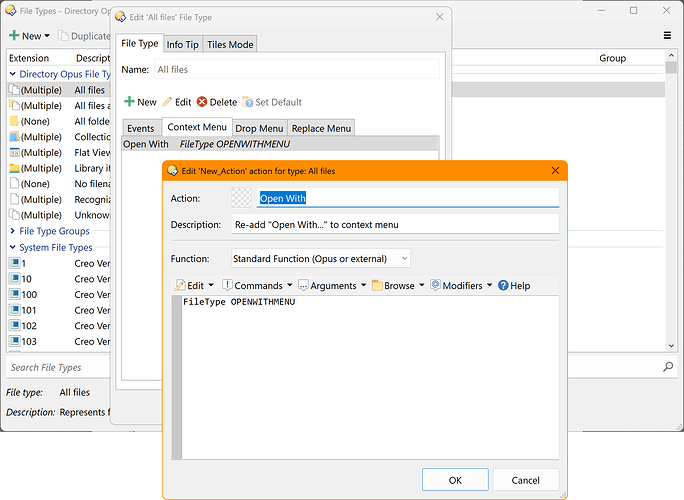Switch to the Drop Menu tab

pyautogui.click(x=260, y=128)
